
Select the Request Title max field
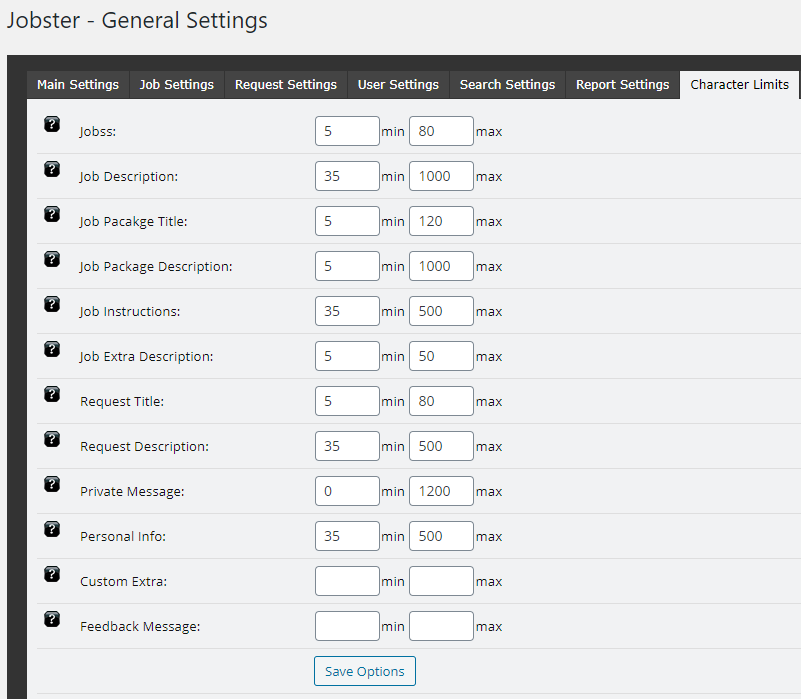pyautogui.click(x=441, y=401)
